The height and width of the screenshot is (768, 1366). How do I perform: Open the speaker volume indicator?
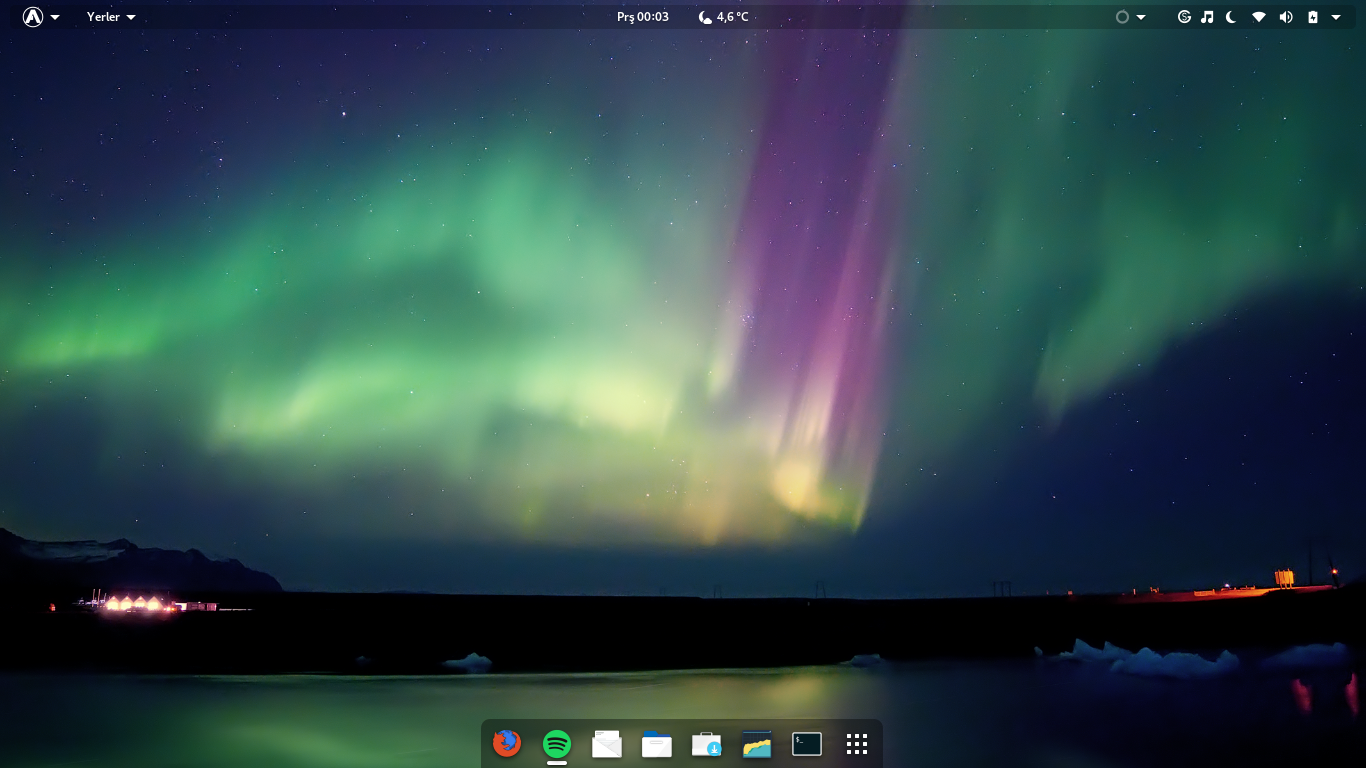1286,17
